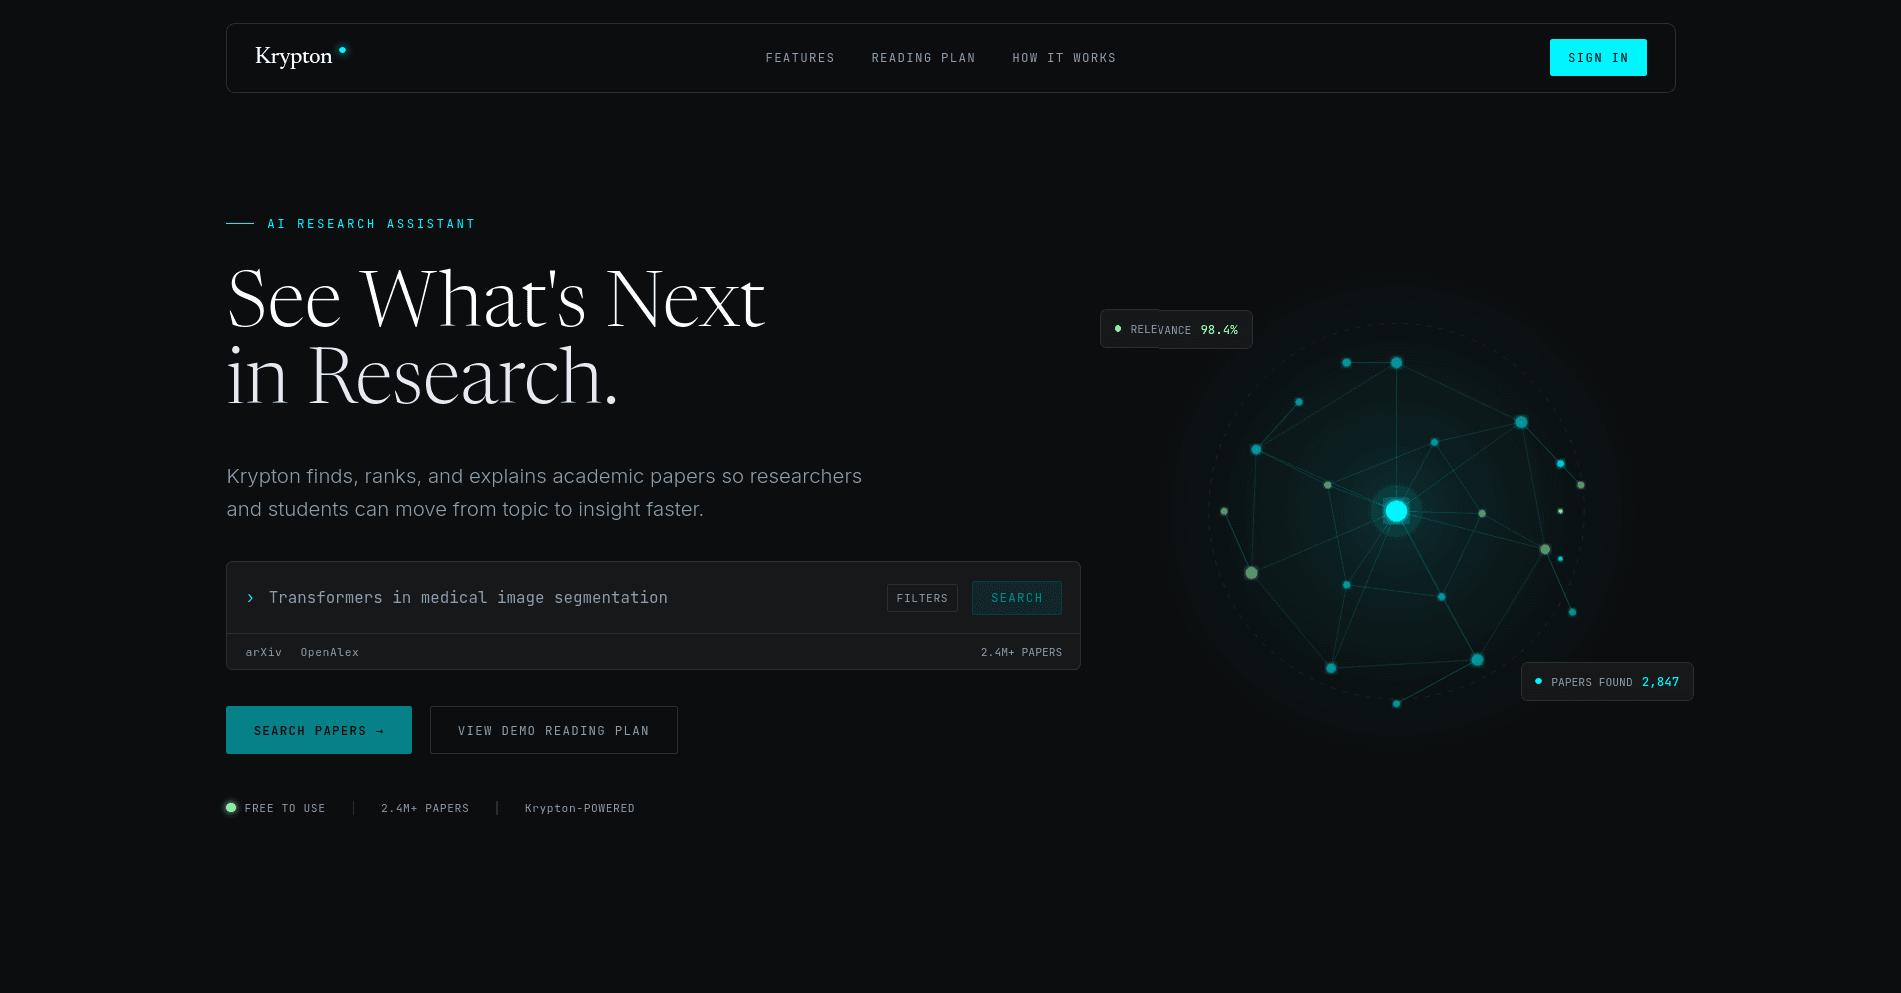Select the arXiv source label
Viewport: 1901px width, 993px height.
264,652
